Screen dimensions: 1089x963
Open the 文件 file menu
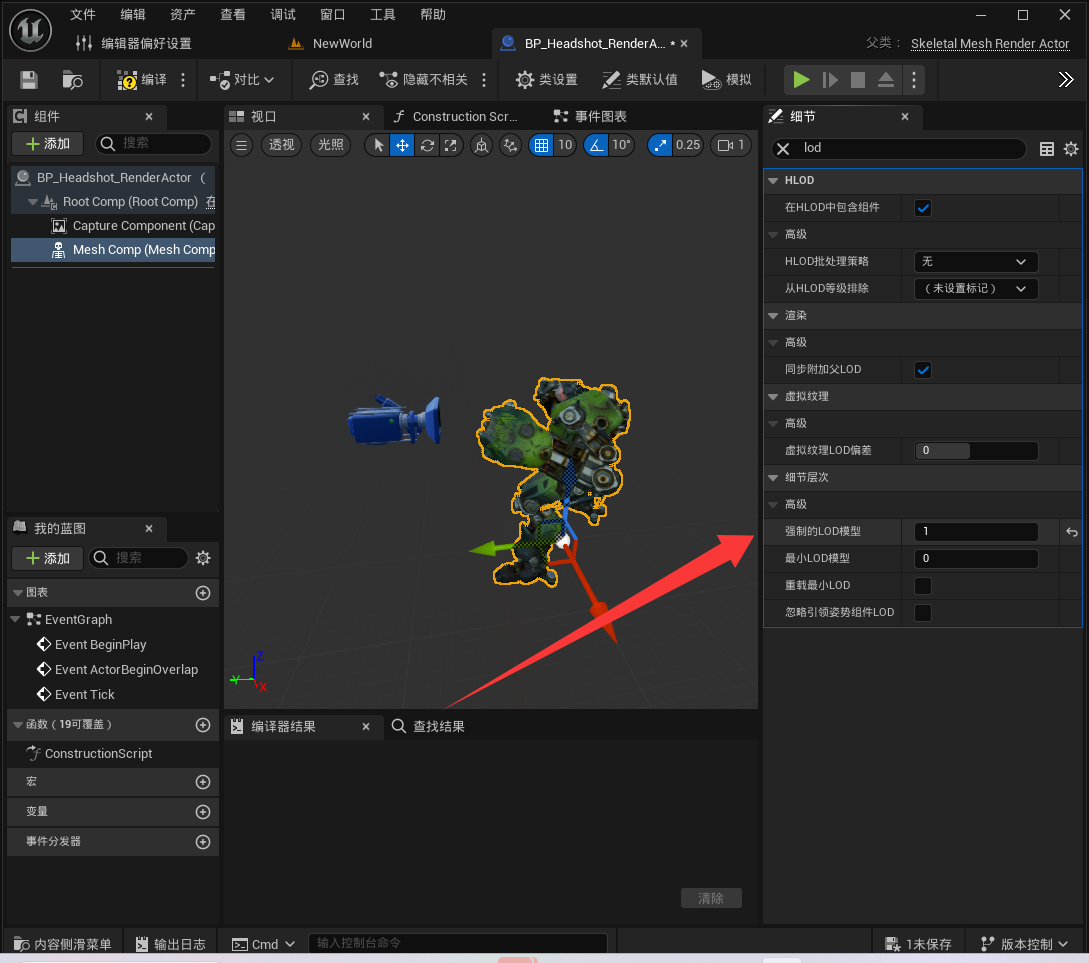[83, 15]
